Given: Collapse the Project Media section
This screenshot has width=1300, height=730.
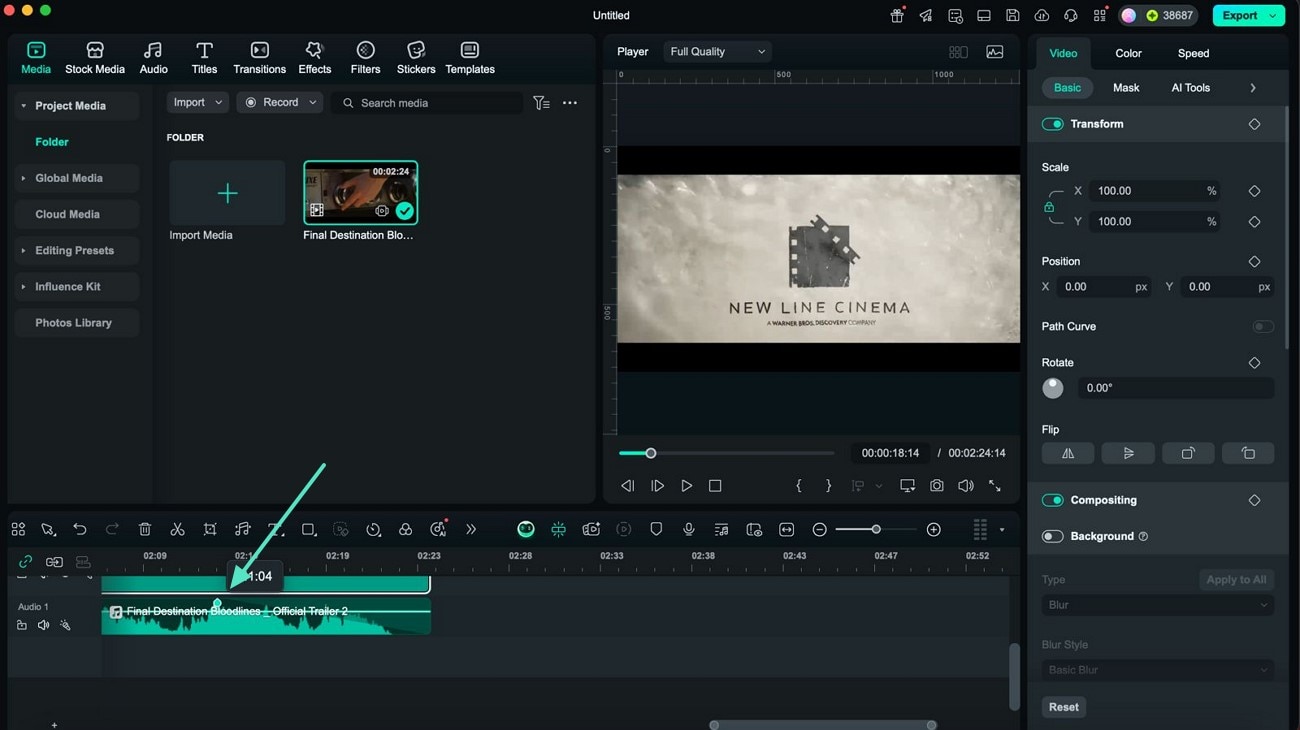Looking at the screenshot, I should tap(23, 106).
